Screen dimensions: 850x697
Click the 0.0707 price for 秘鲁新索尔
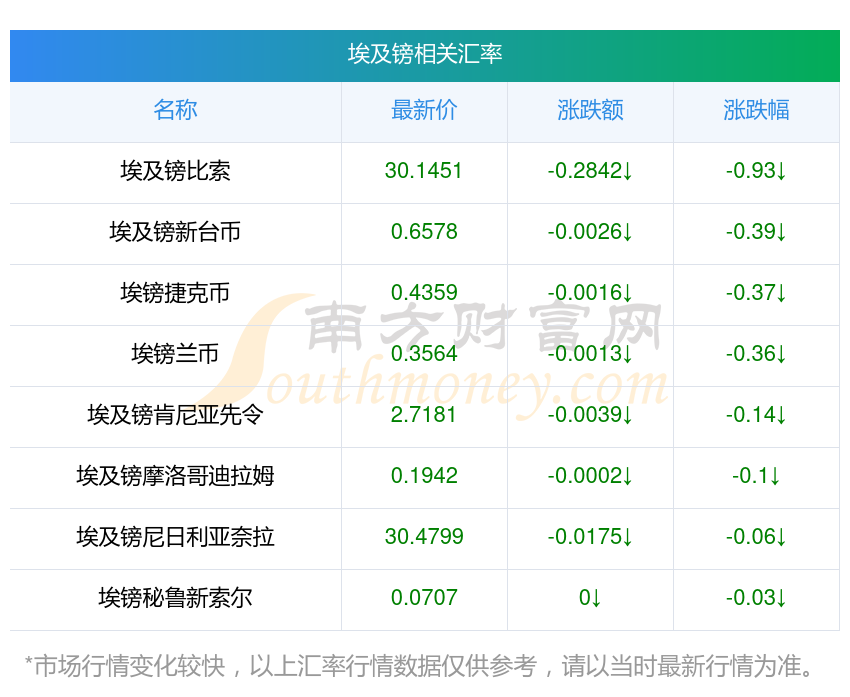pyautogui.click(x=424, y=598)
